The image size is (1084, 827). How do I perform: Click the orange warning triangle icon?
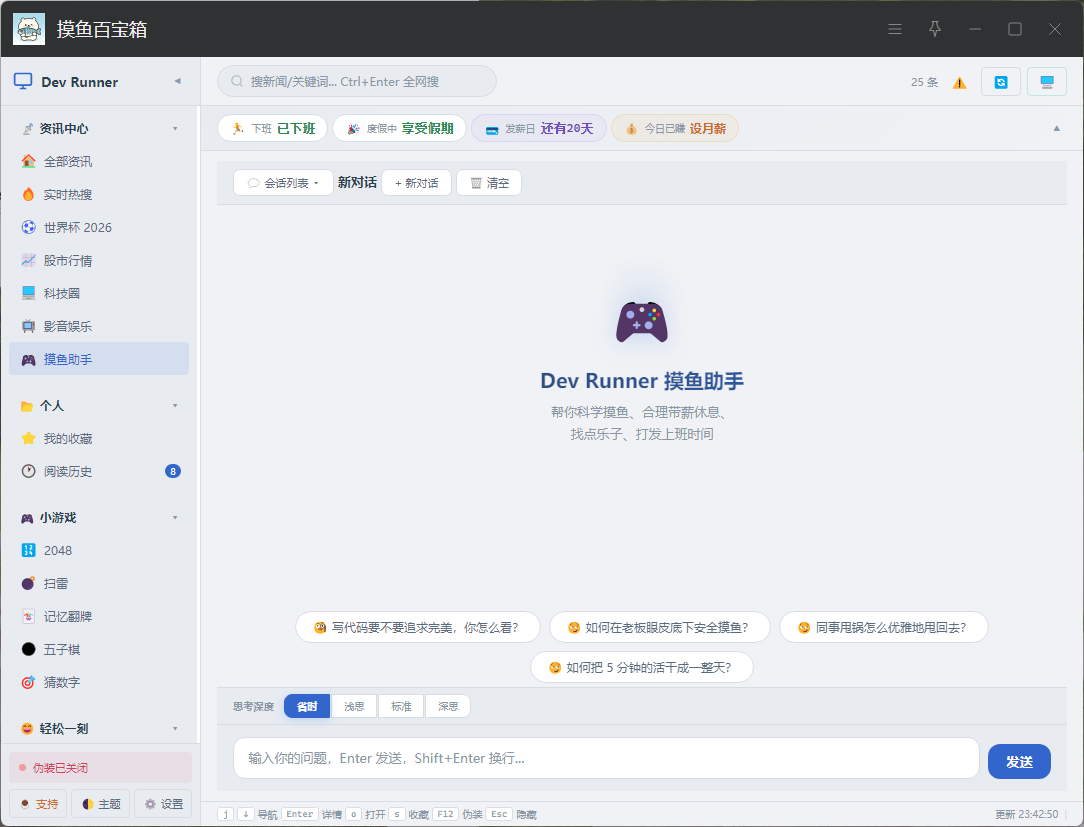960,83
